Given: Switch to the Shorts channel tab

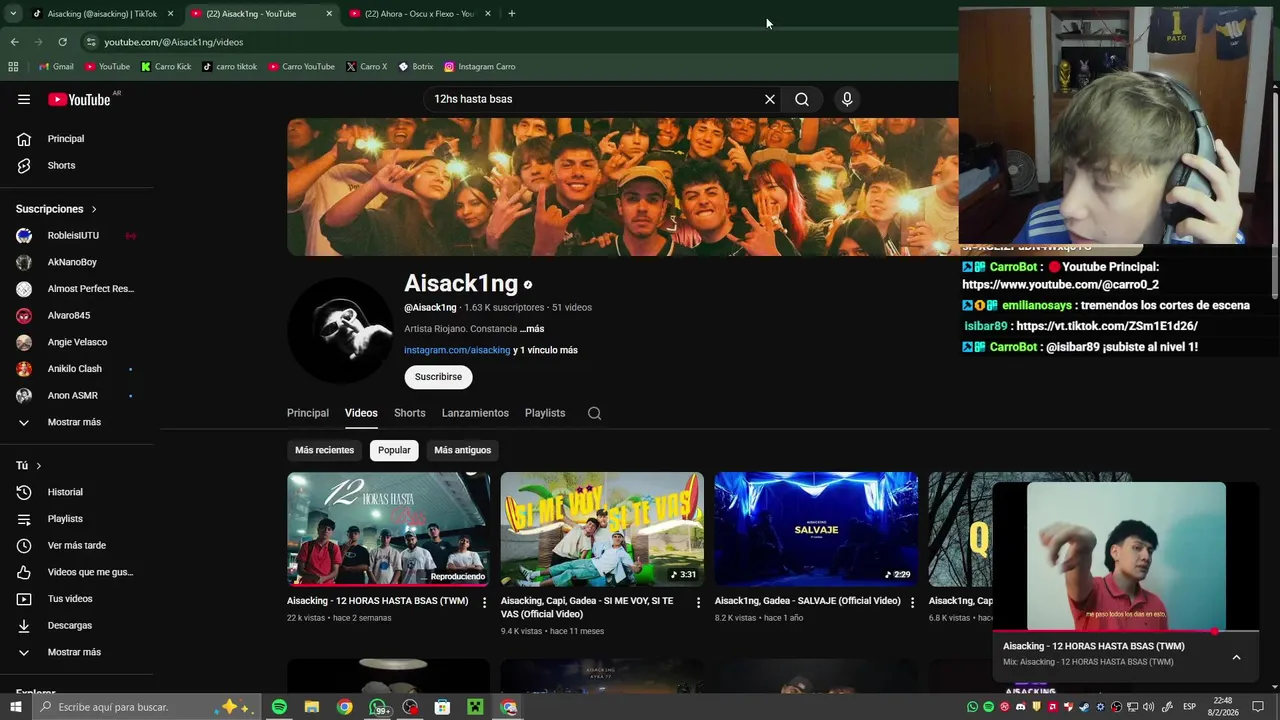Looking at the screenshot, I should click(x=409, y=413).
